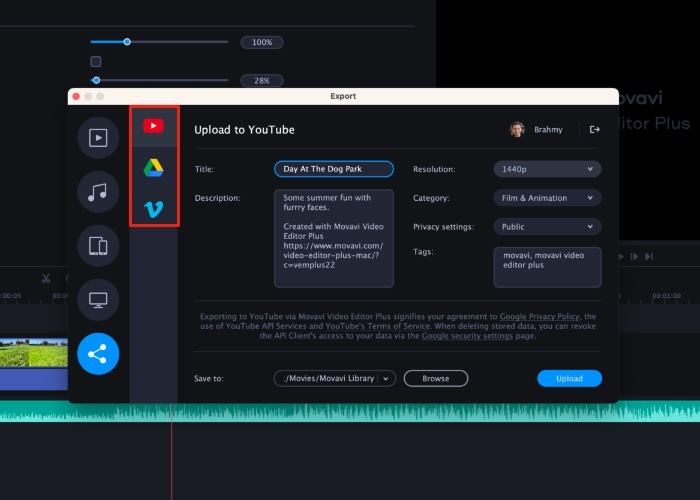700x500 pixels.
Task: Switch to the Google Drive upload tab
Action: (x=153, y=167)
